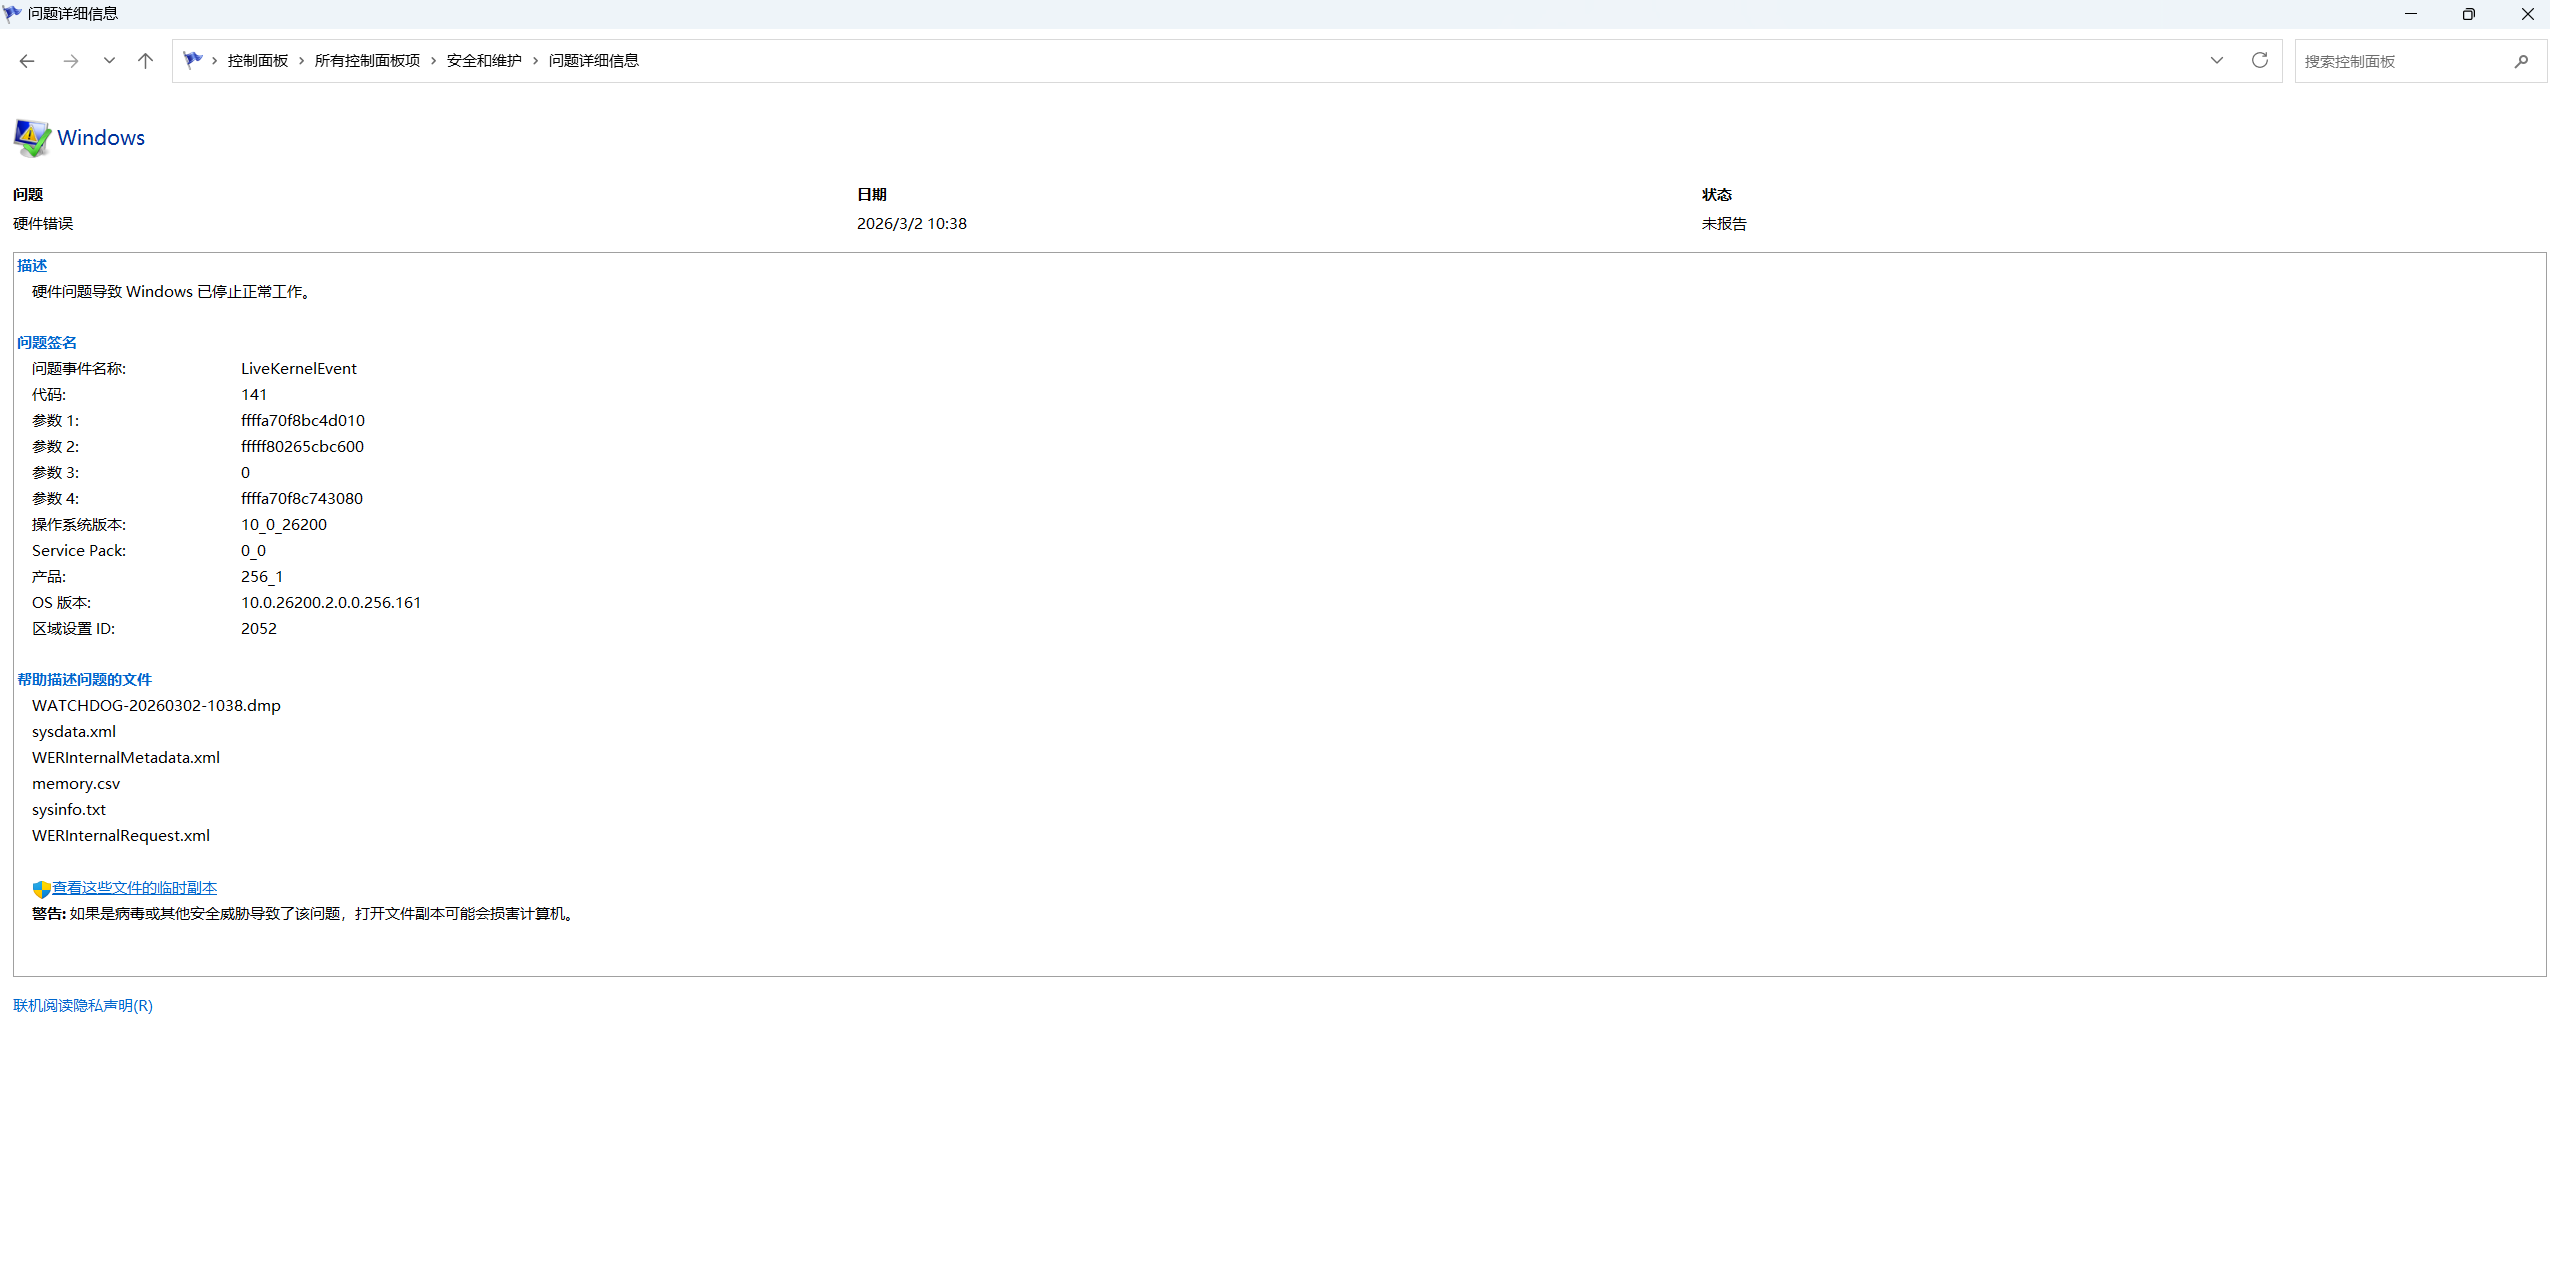Navigate to 所有控制面板项 breadcrumb

tap(367, 61)
